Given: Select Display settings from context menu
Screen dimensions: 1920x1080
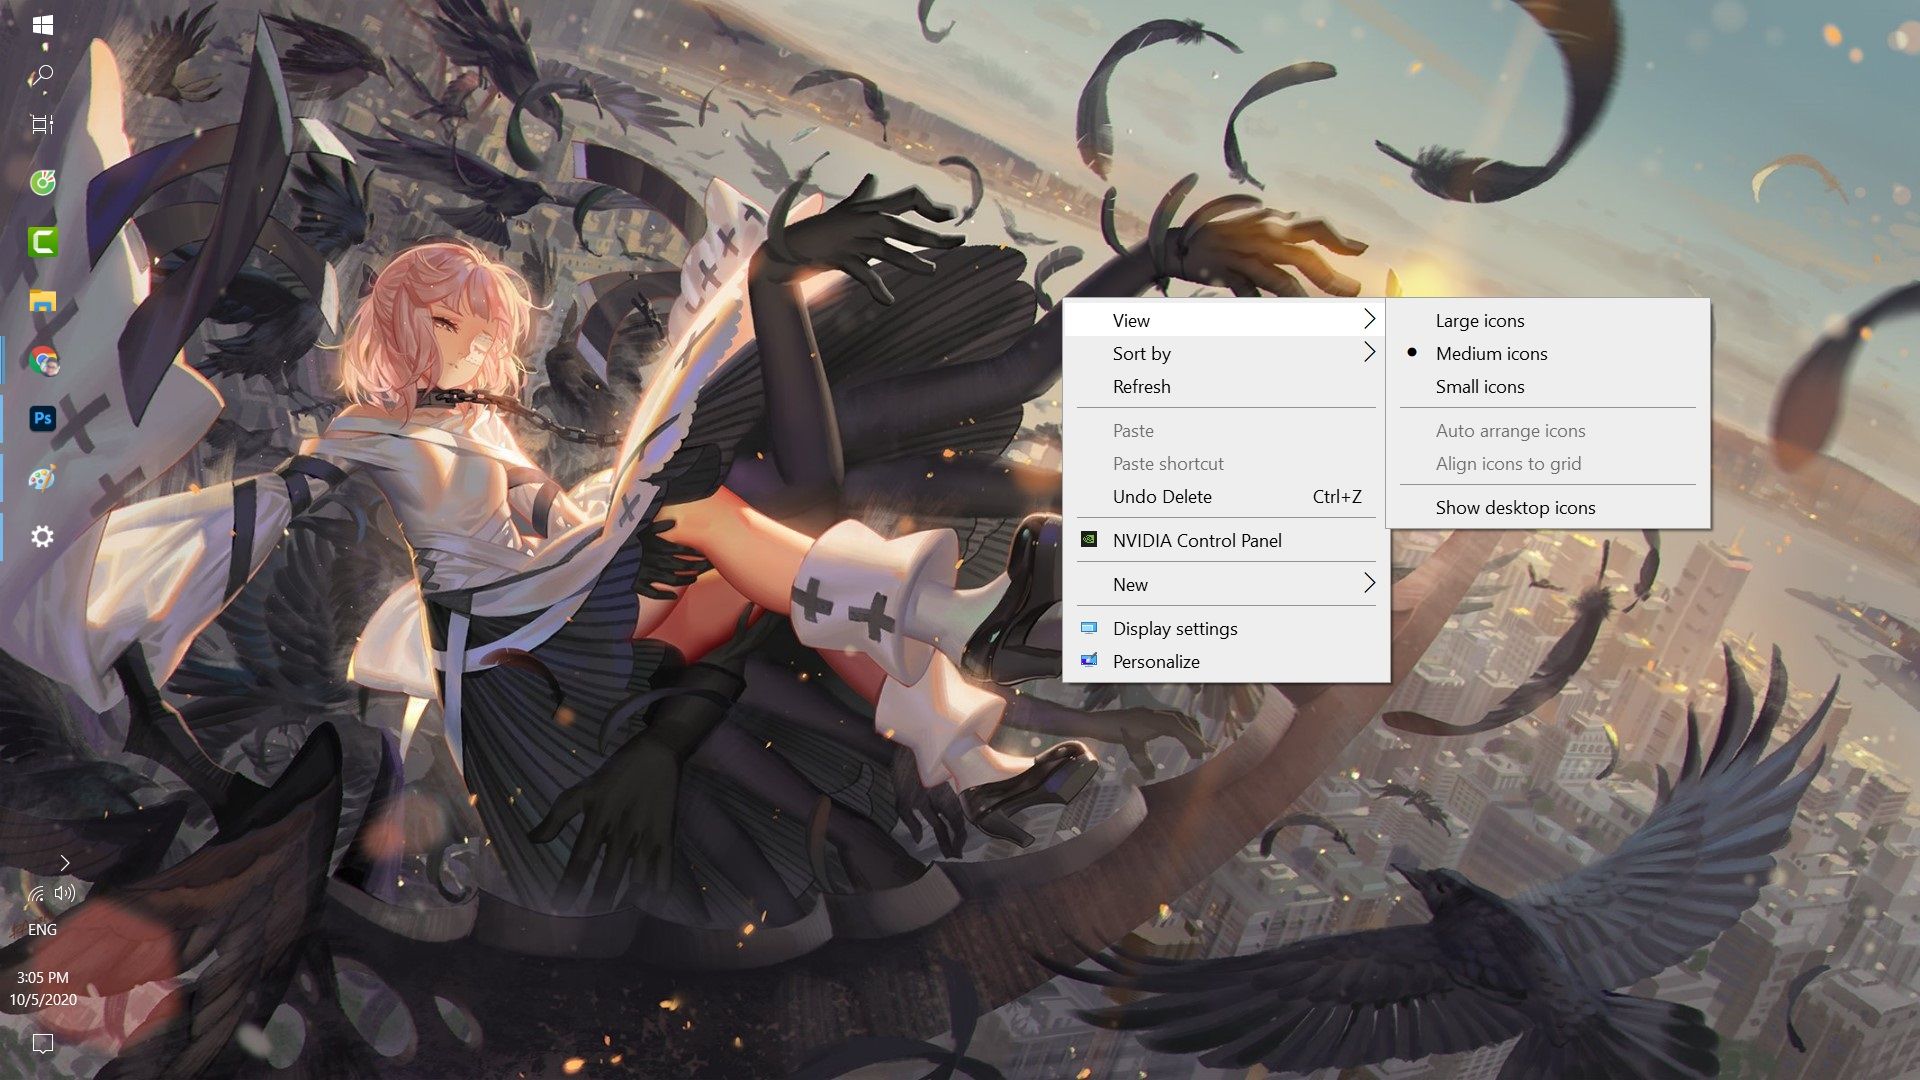Looking at the screenshot, I should [x=1174, y=628].
